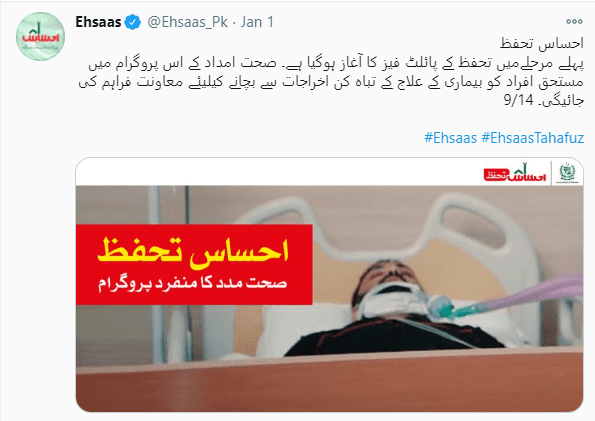Viewport: 595px width, 421px height.
Task: Click the Ehsaas Tahafuz logo in banner
Action: tap(515, 173)
